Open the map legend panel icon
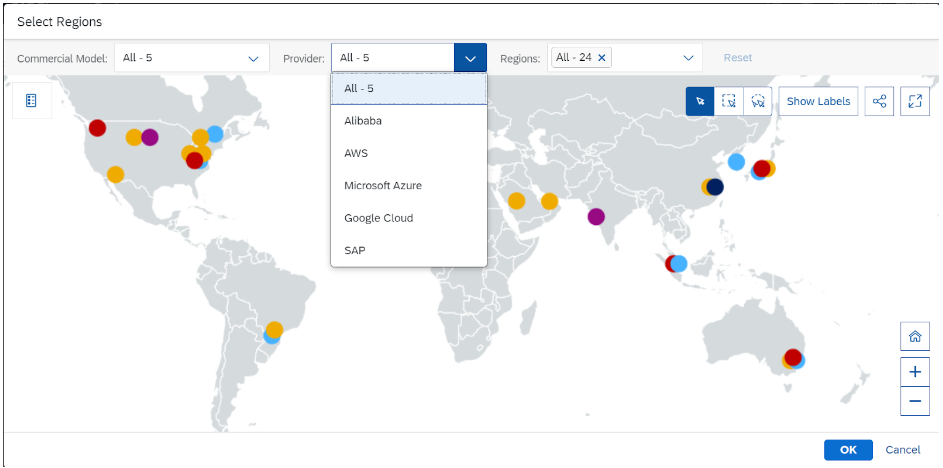 (31, 101)
